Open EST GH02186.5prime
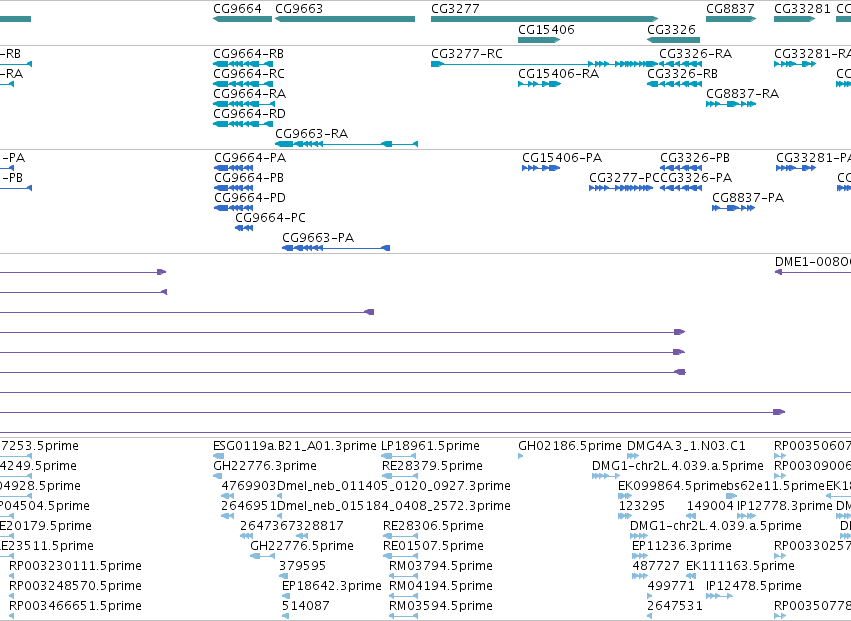This screenshot has height=621, width=851. click(x=570, y=446)
